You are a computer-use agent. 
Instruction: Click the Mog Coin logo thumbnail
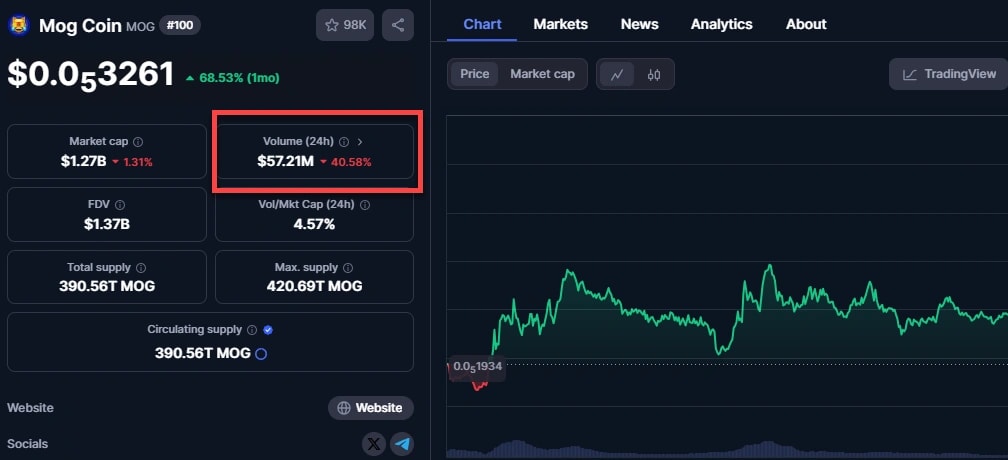point(18,25)
